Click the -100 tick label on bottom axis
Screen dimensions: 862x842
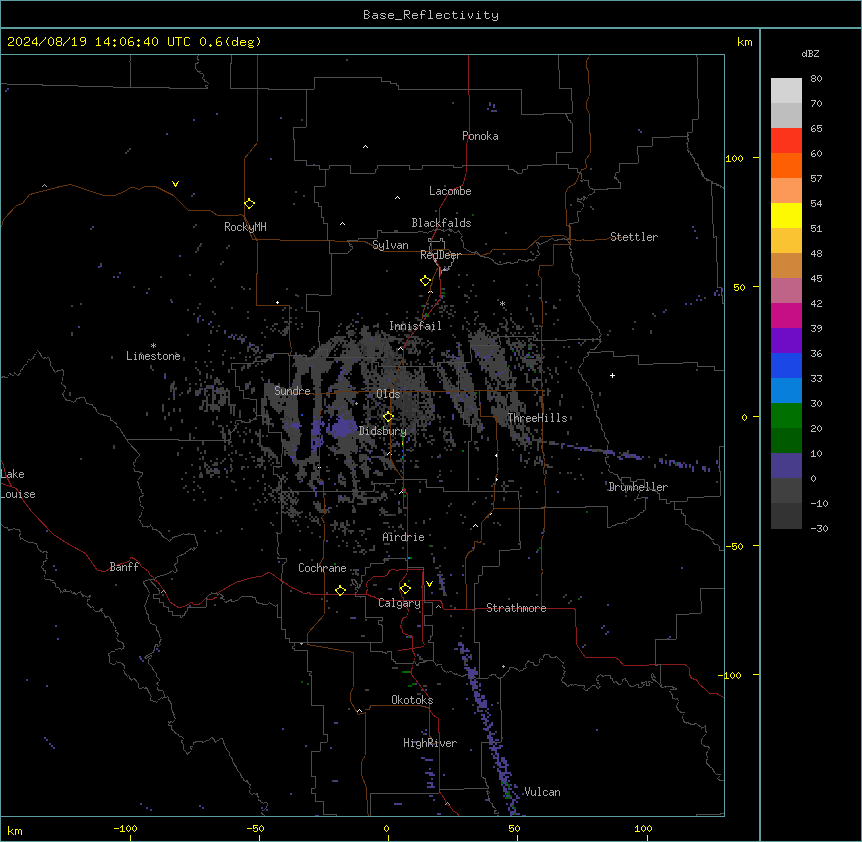(125, 828)
